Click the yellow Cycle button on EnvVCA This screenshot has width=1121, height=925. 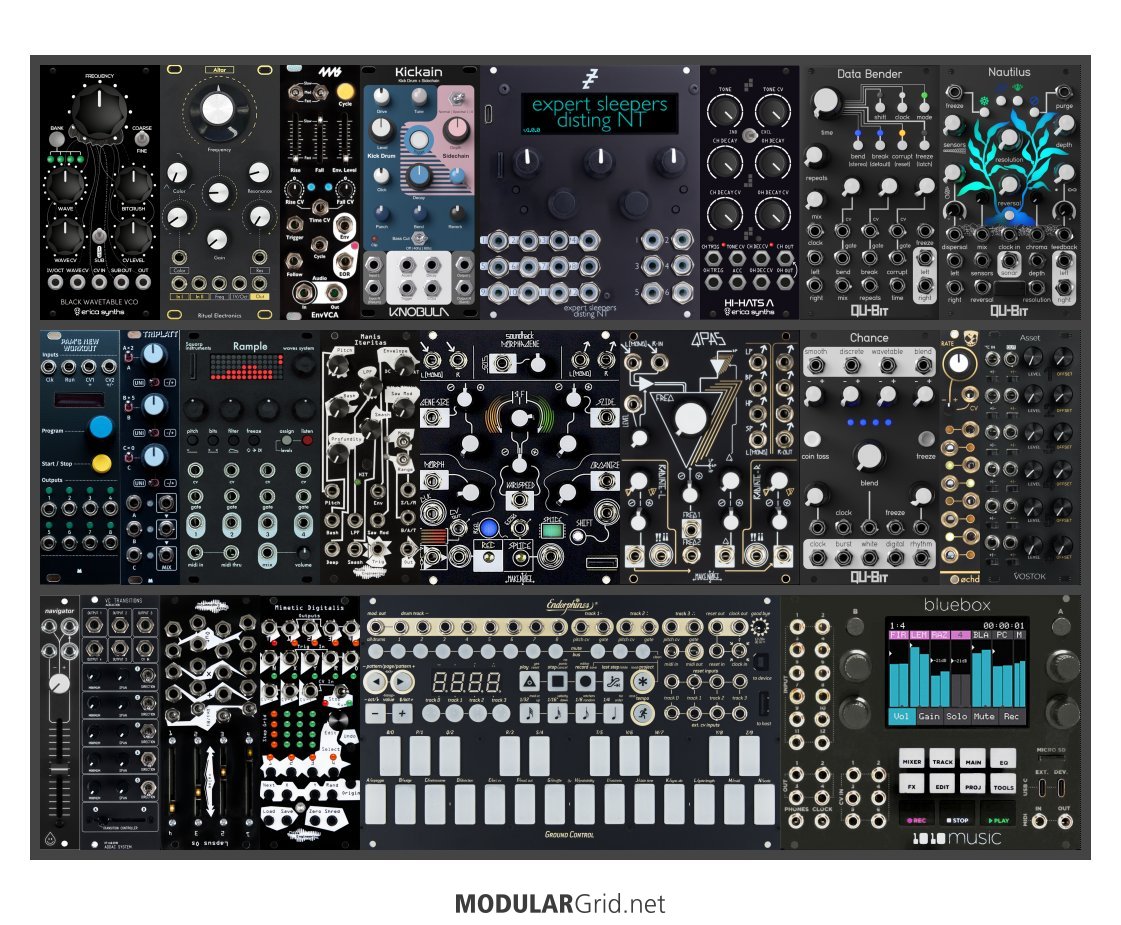tap(345, 91)
